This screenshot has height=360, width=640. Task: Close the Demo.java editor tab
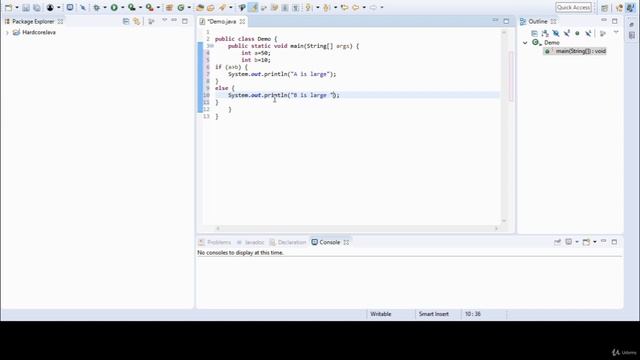[x=242, y=21]
